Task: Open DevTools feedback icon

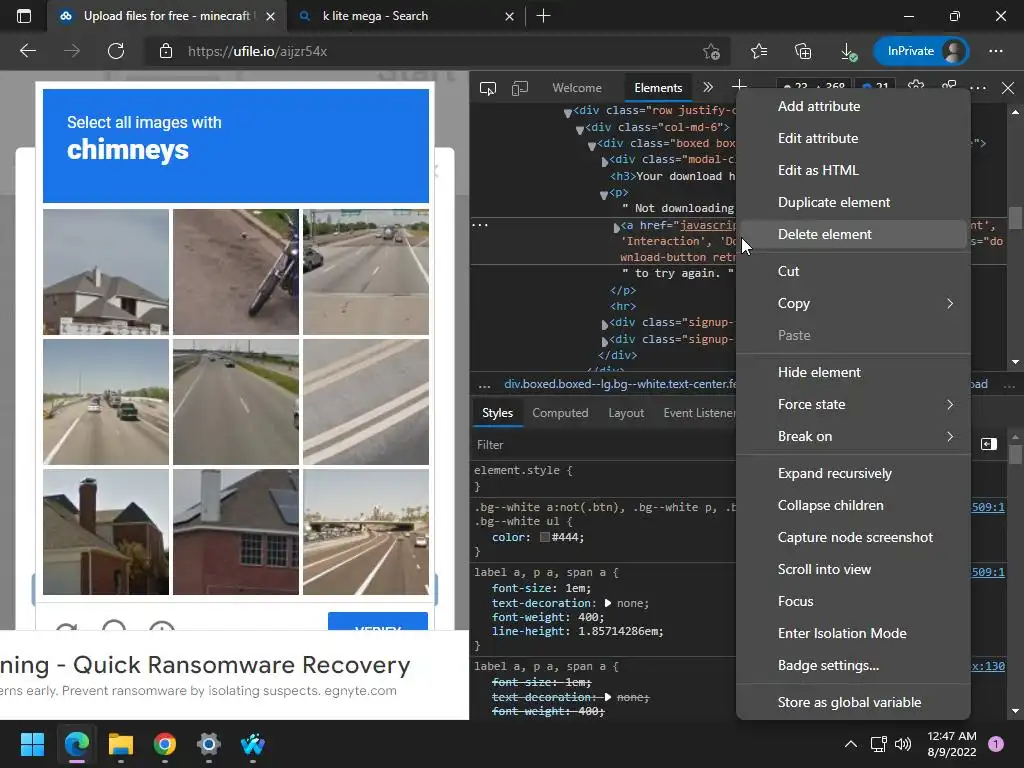Action: [949, 86]
